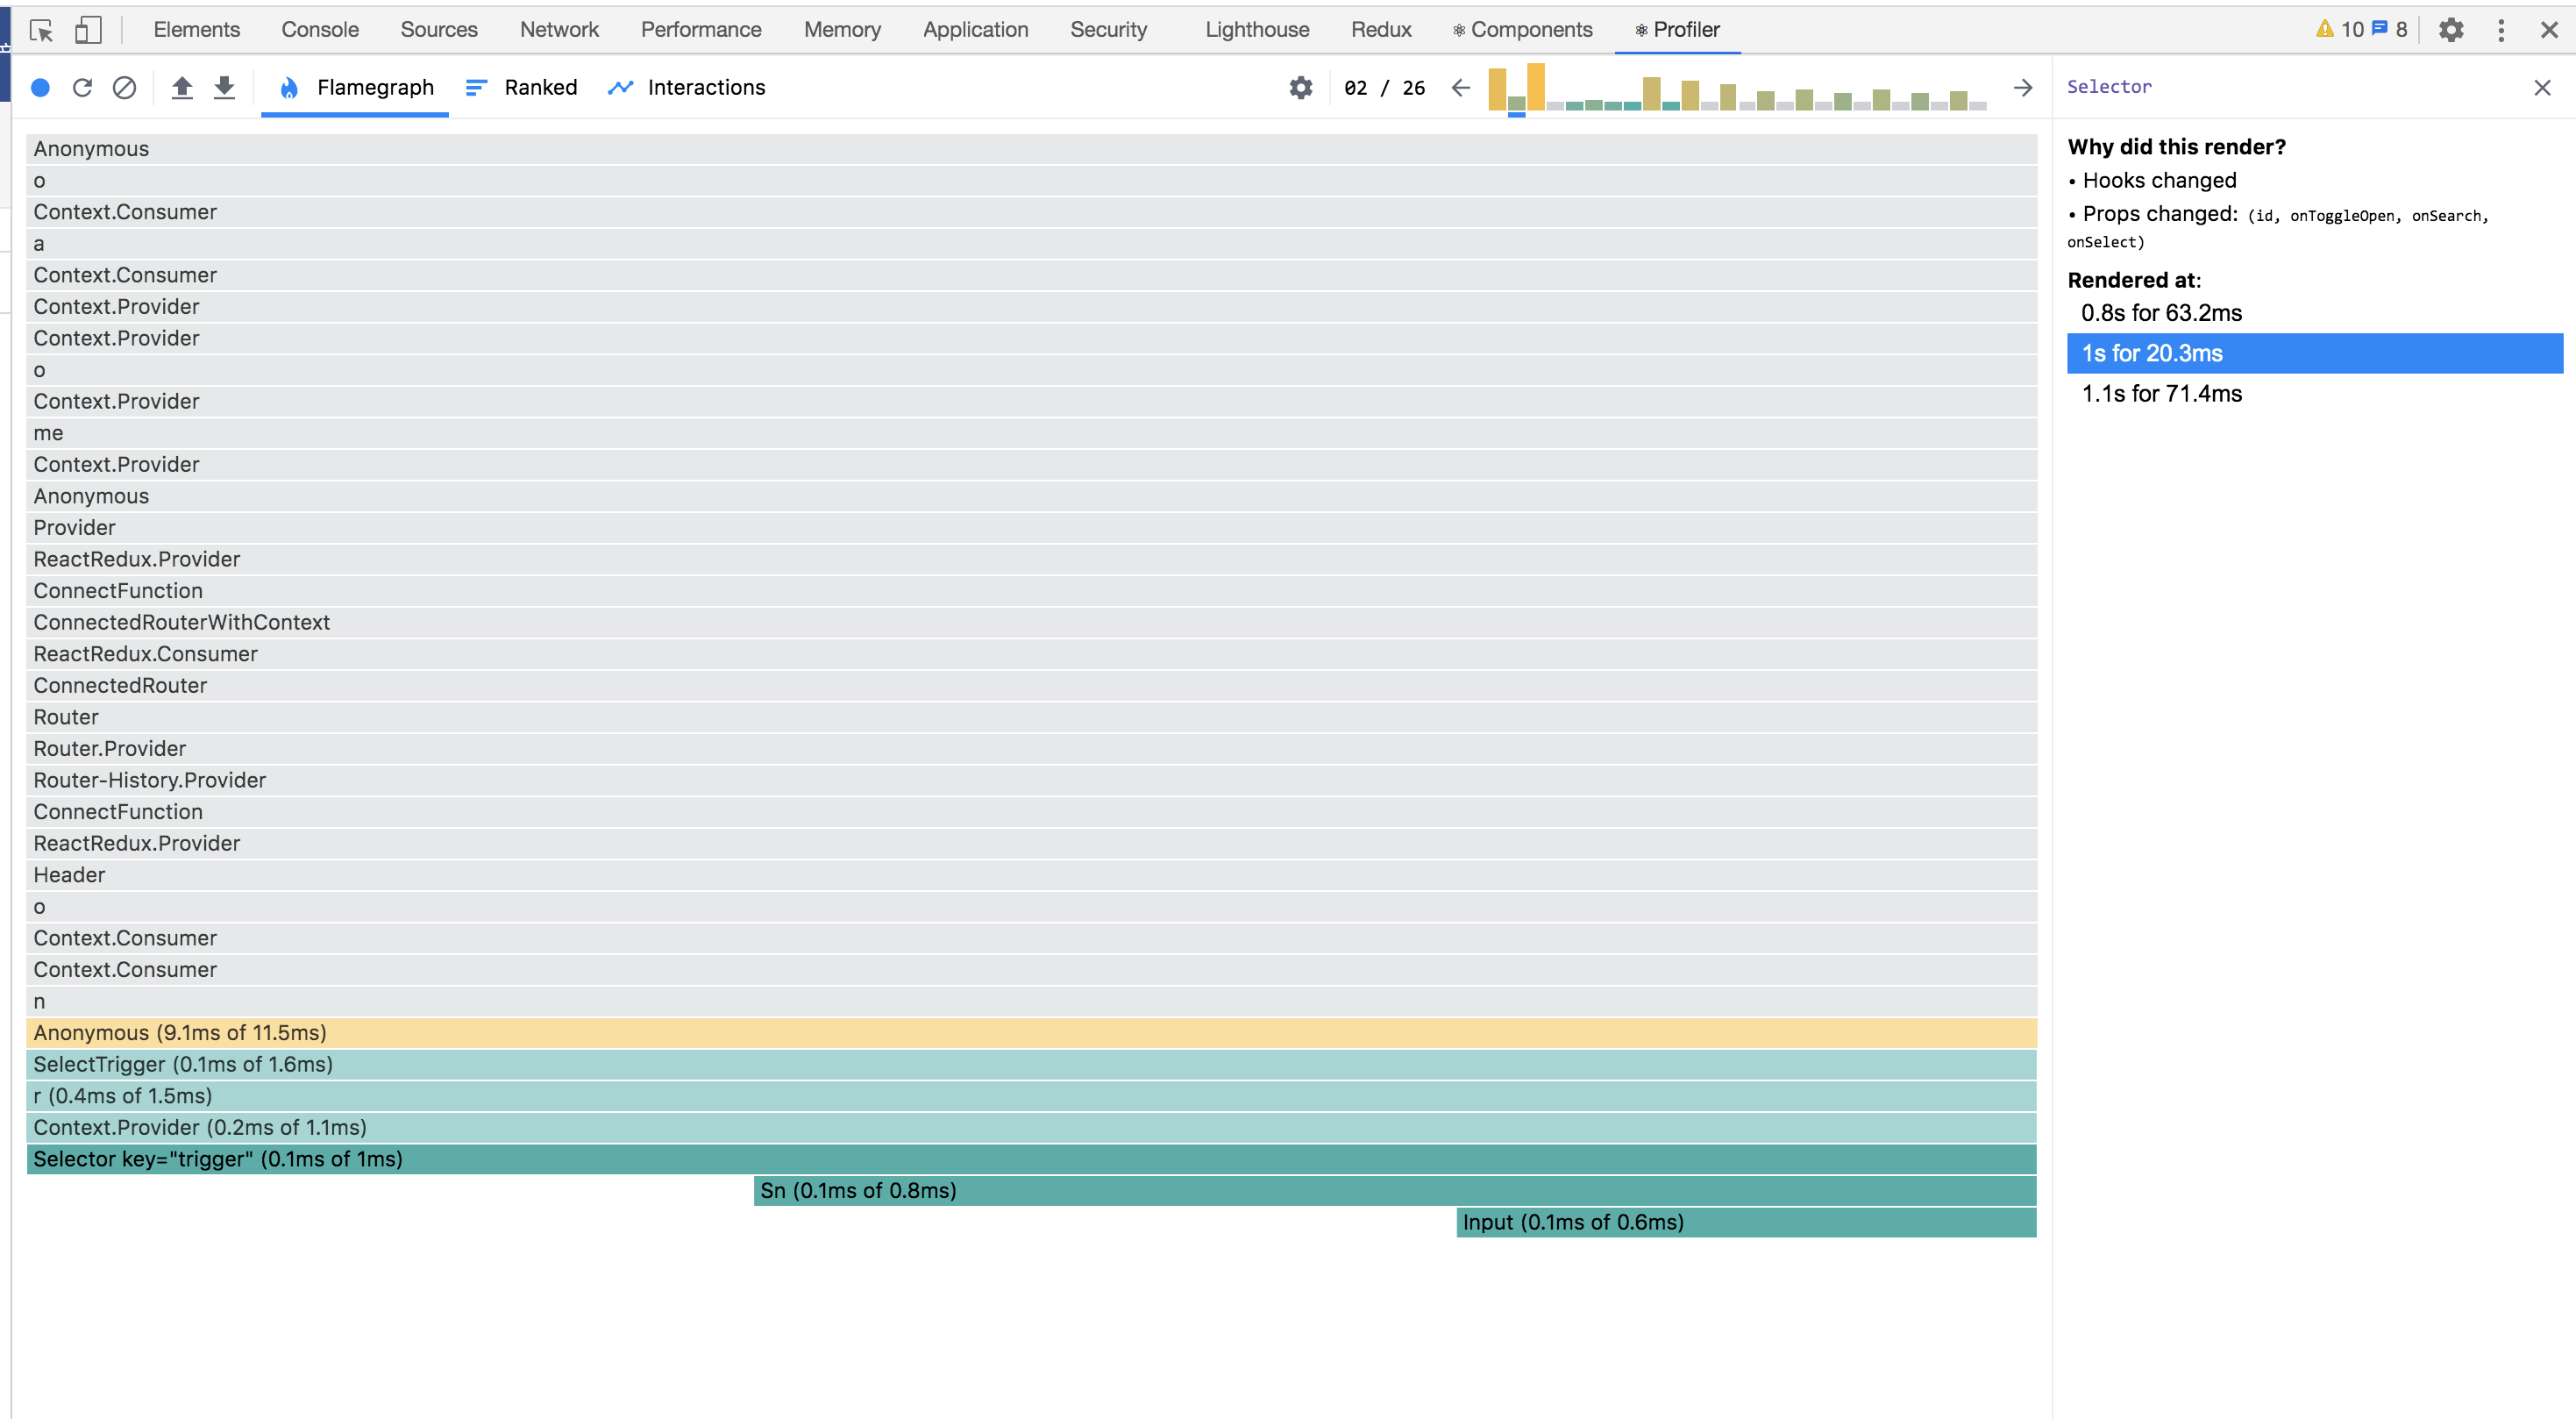Switch to the Flamegraph view
Viewport: 2576px width, 1419px height.
click(356, 88)
